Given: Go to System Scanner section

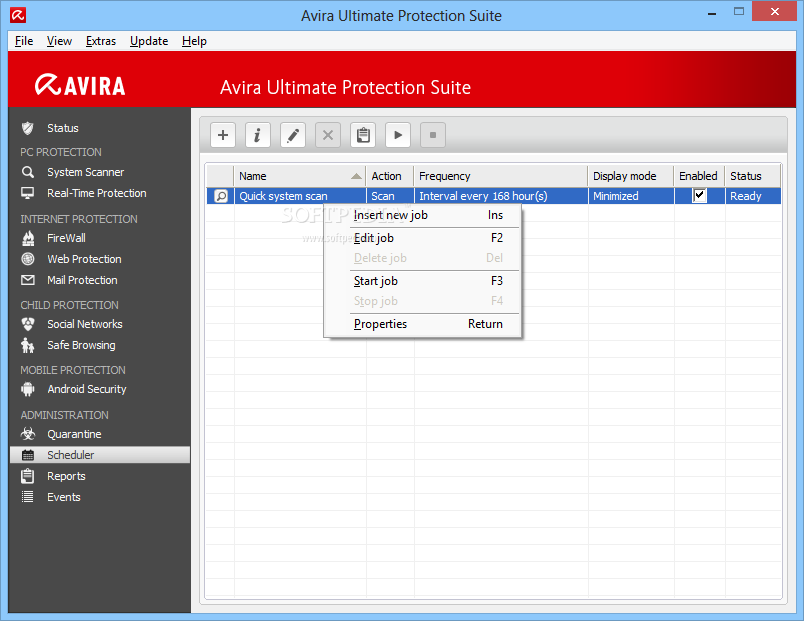Looking at the screenshot, I should [x=86, y=172].
